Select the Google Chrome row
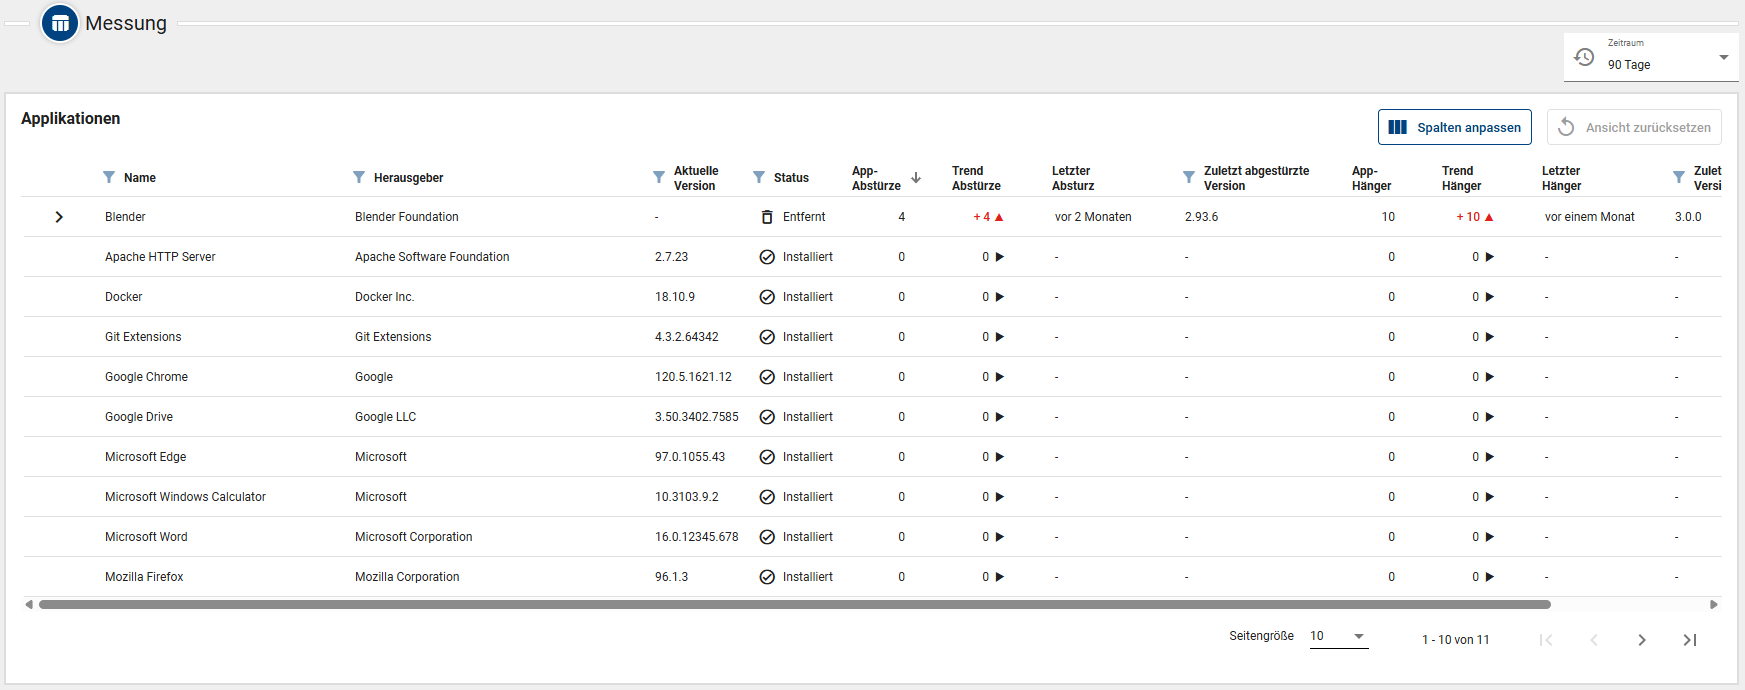 click(x=146, y=377)
